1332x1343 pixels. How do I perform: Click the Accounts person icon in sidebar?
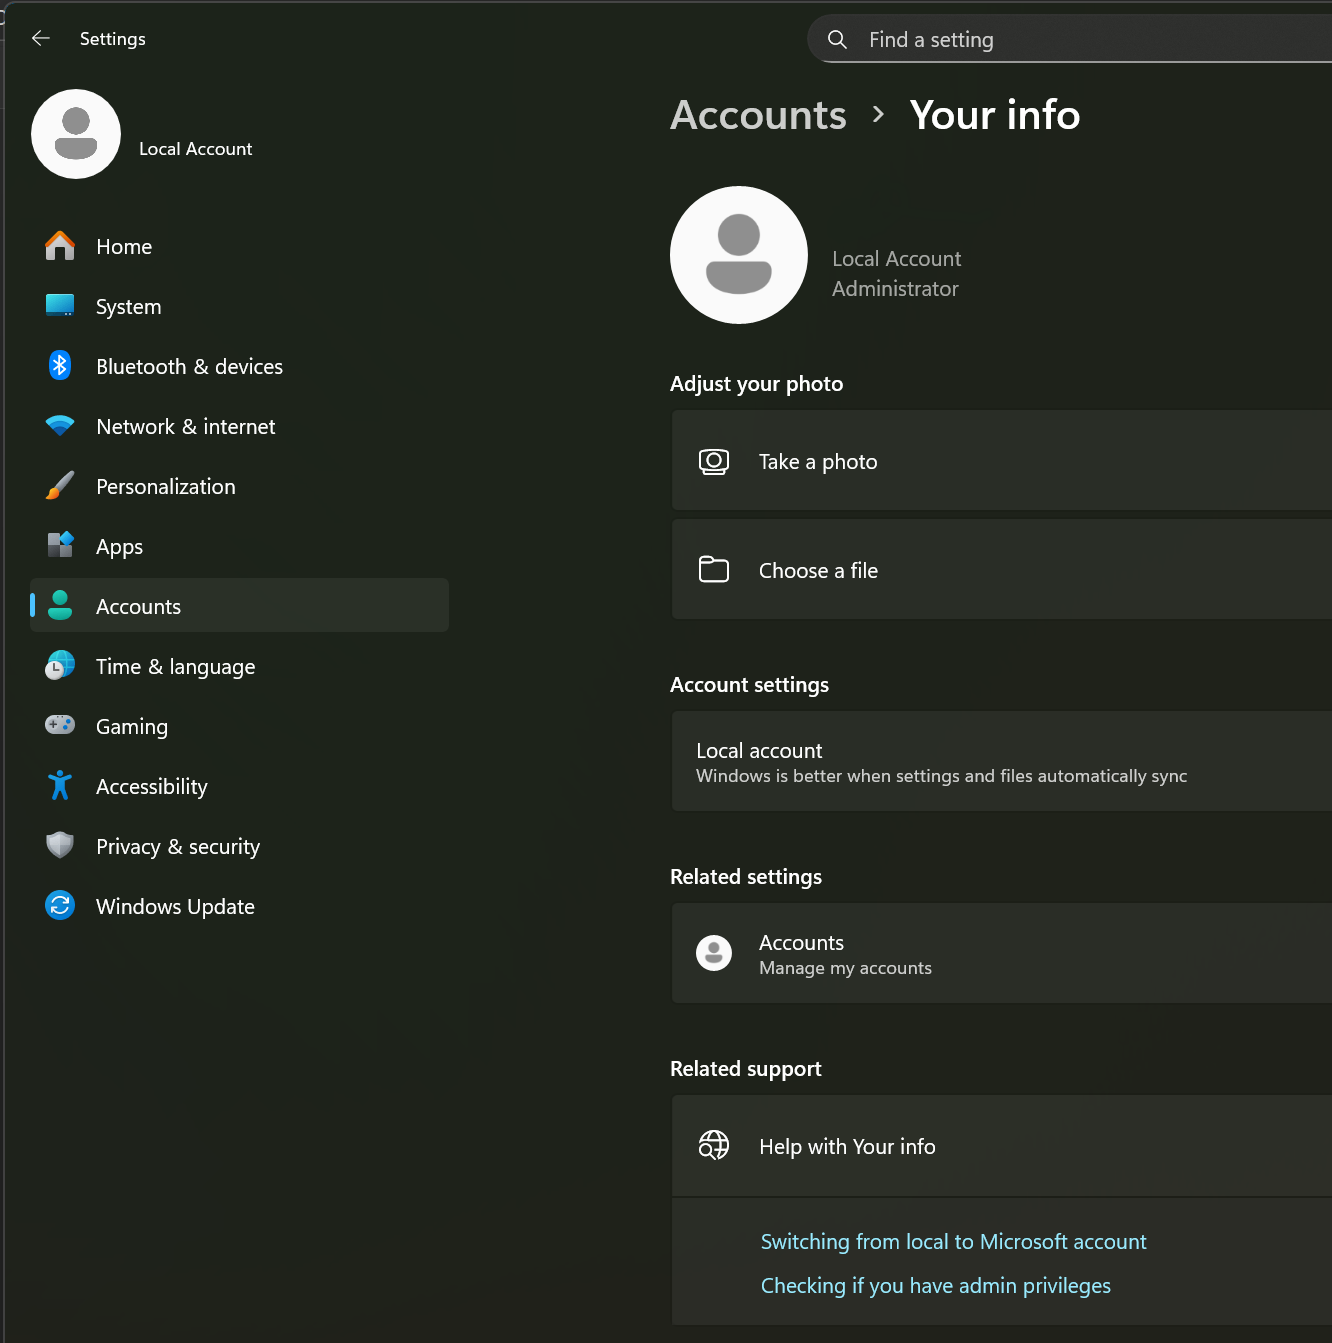[60, 606]
